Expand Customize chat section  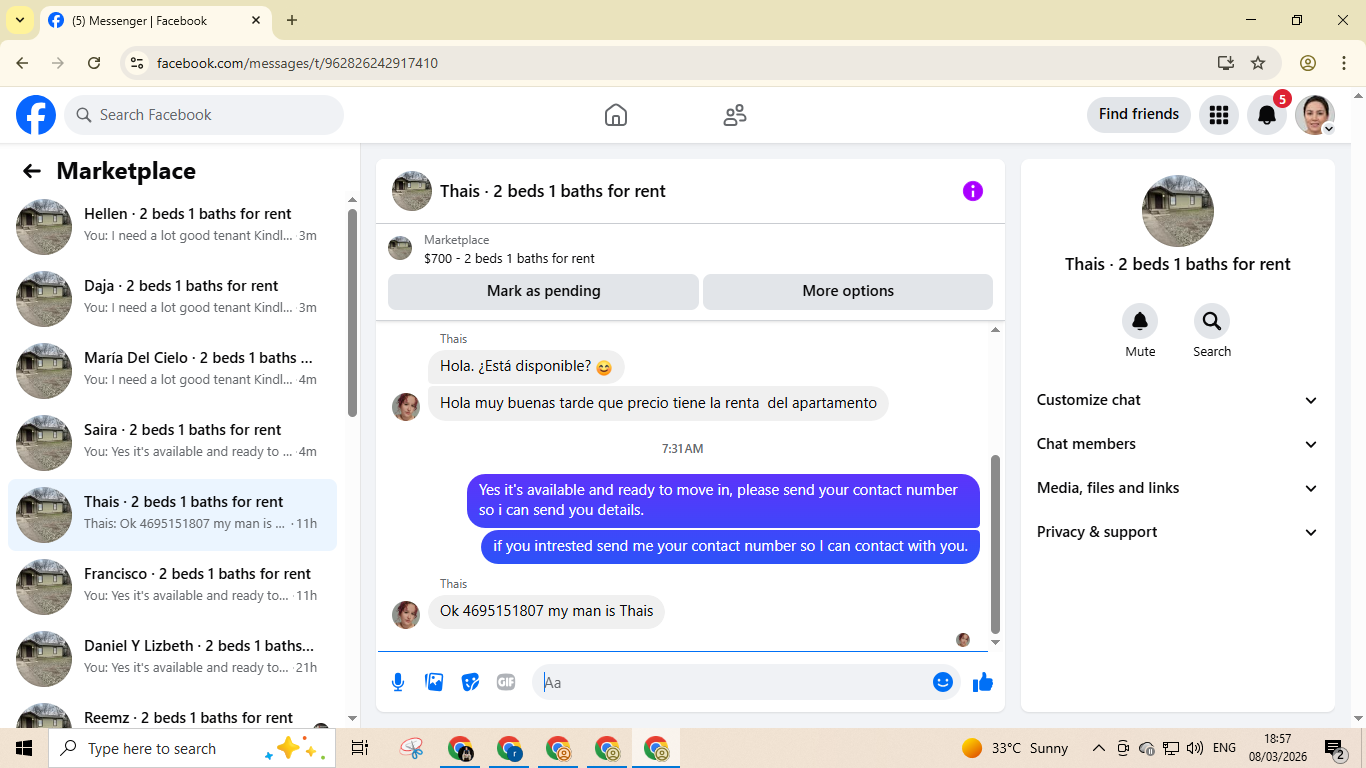coord(1178,400)
